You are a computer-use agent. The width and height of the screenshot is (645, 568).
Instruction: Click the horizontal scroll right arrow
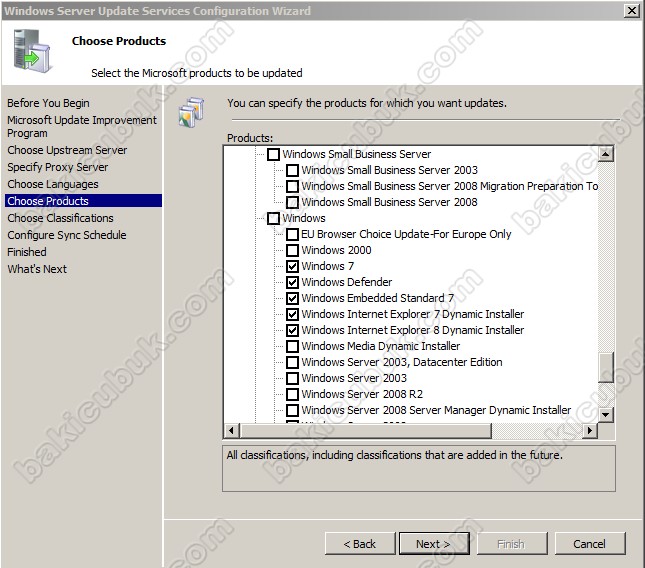590,431
